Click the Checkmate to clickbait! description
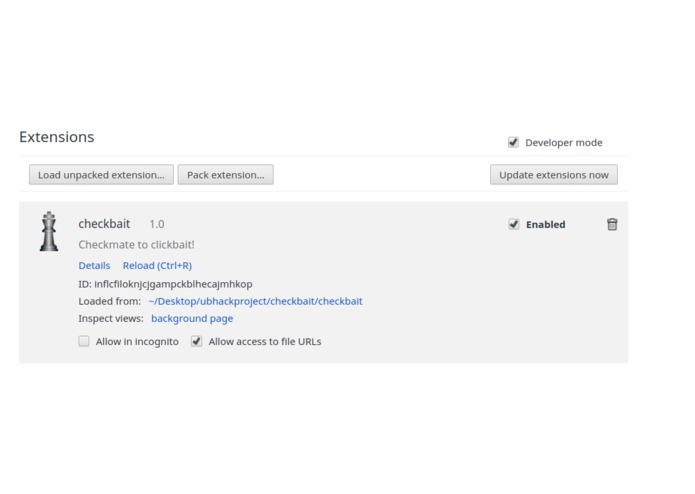 (137, 245)
